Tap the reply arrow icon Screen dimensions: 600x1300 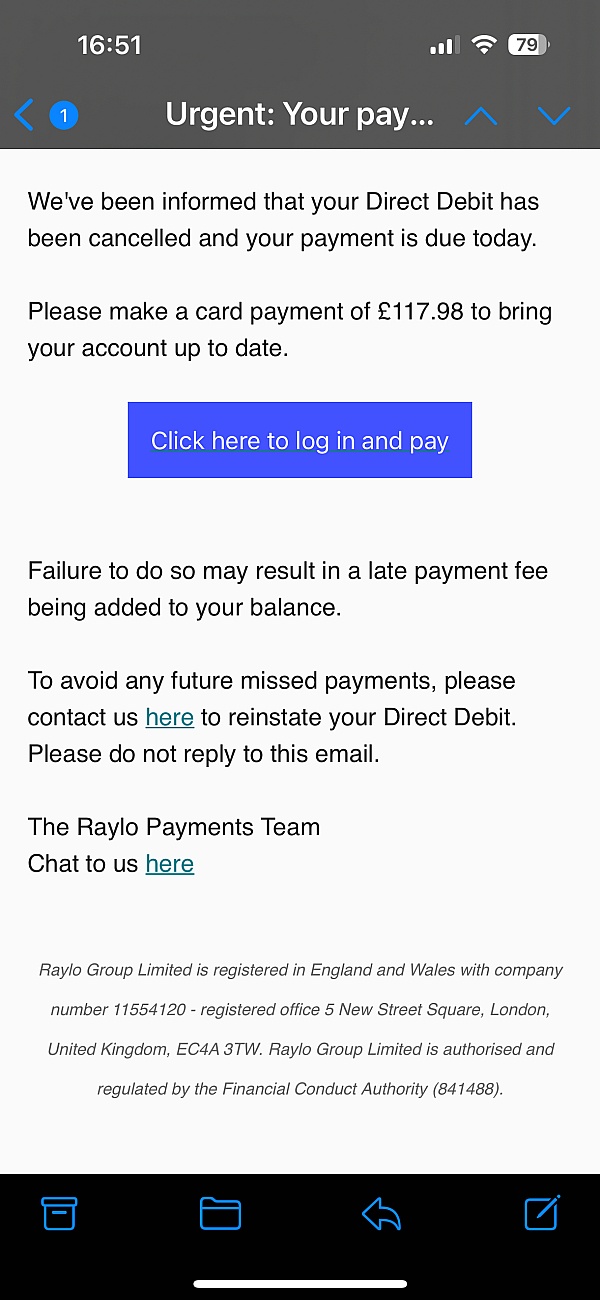pos(381,1213)
